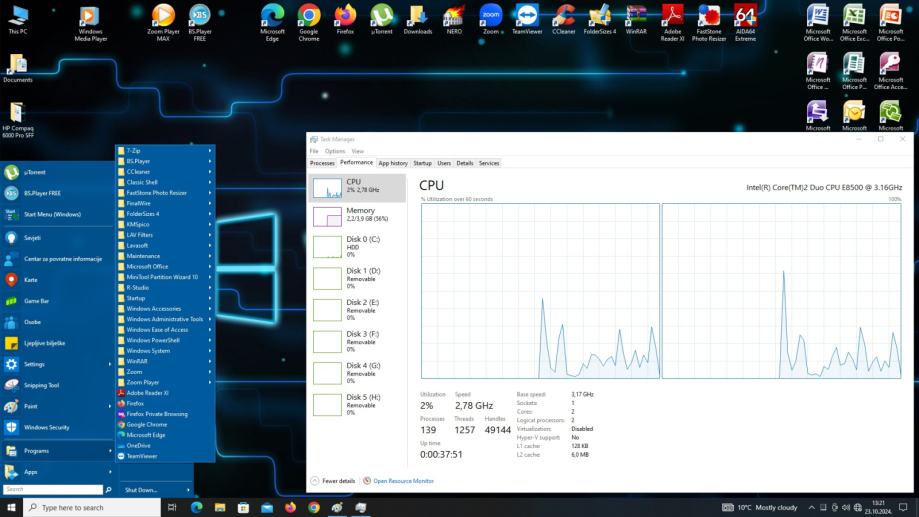This screenshot has width=919, height=517.
Task: Open Task Manager Options menu
Action: pyautogui.click(x=335, y=151)
